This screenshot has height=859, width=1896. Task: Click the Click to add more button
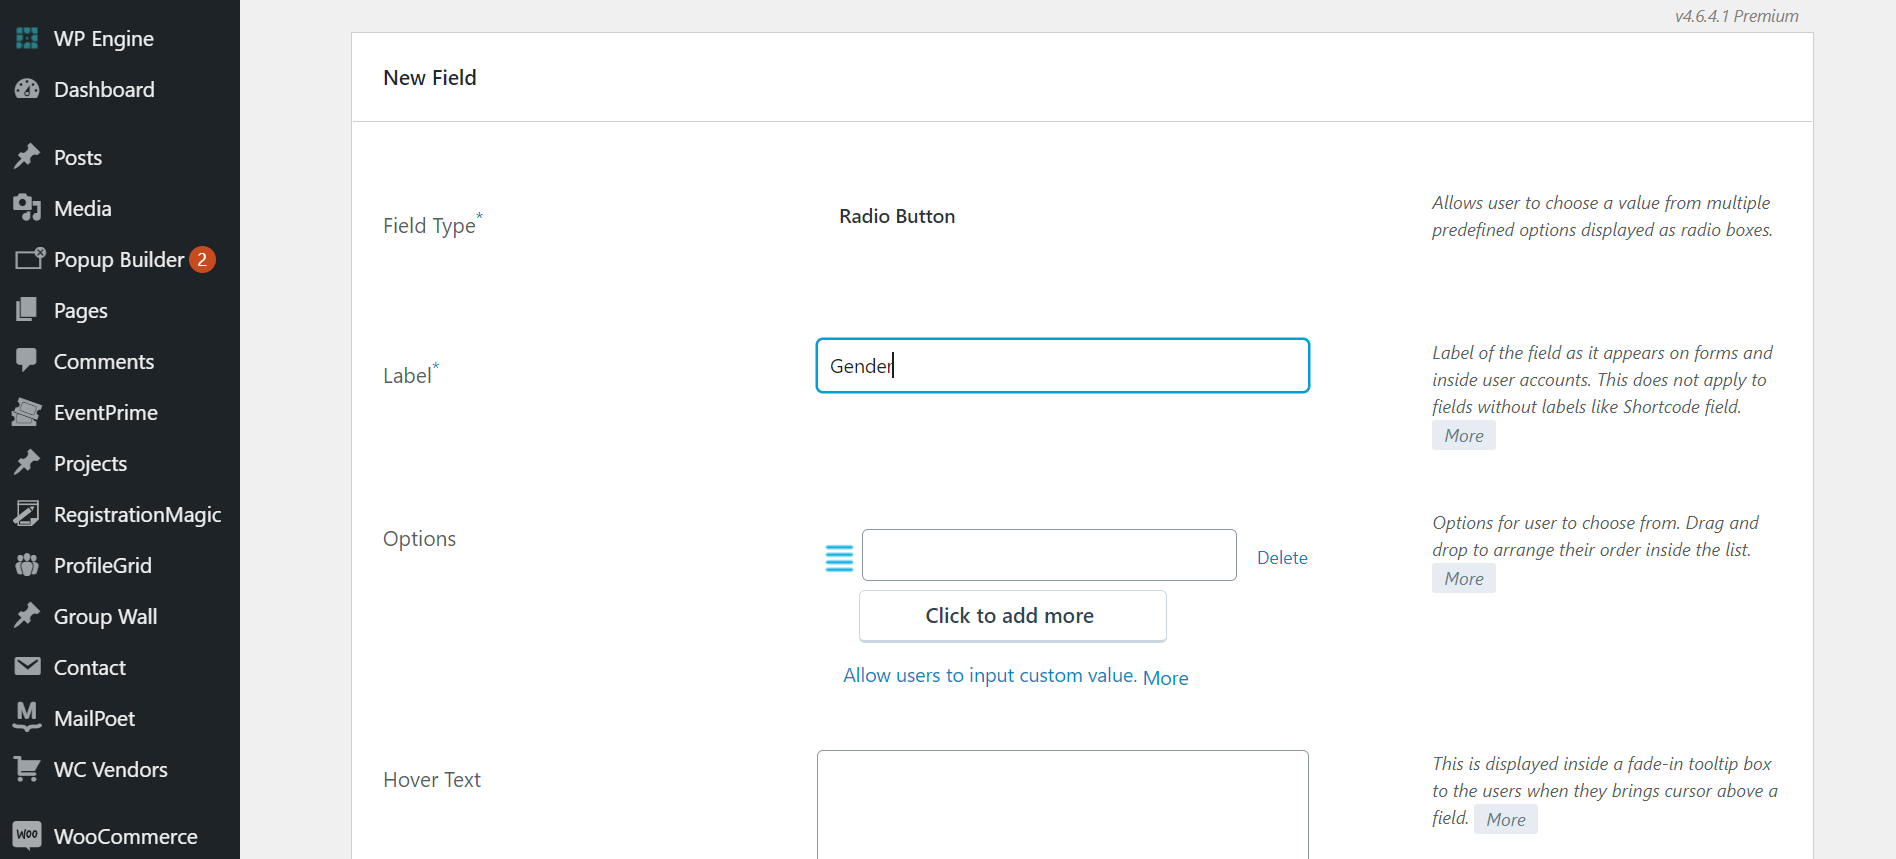tap(1012, 616)
